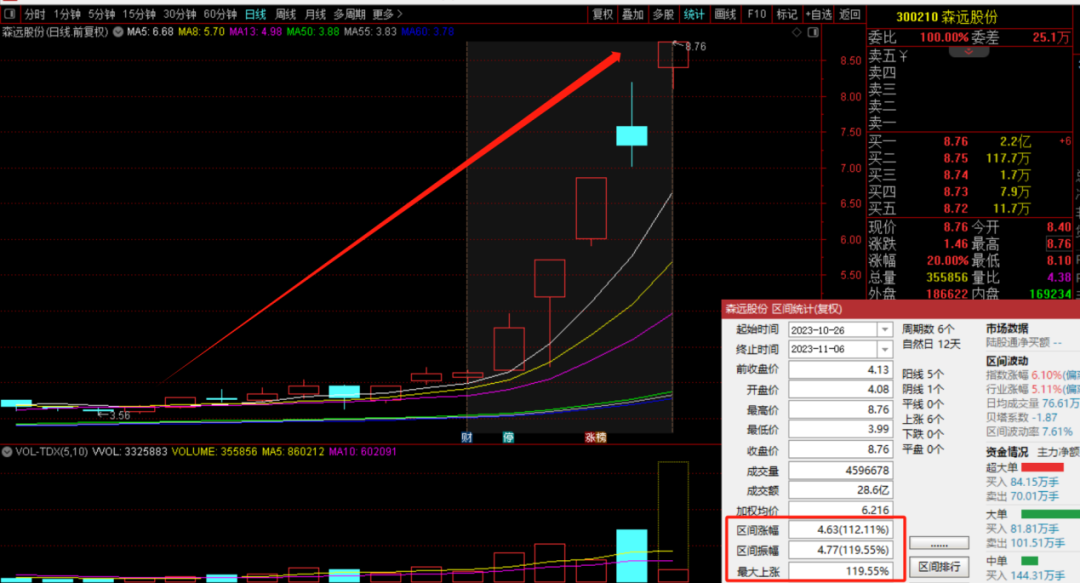Click the 叠加 overlay button
Image resolution: width=1080 pixels, height=583 pixels.
click(x=632, y=14)
